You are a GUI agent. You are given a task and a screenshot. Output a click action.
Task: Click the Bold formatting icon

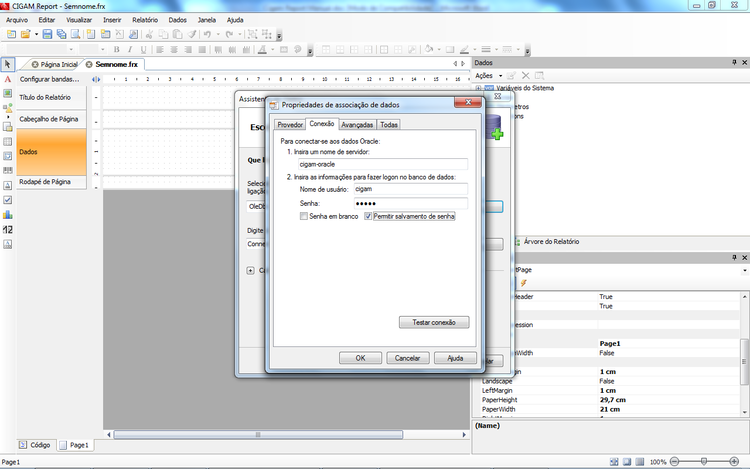point(116,49)
